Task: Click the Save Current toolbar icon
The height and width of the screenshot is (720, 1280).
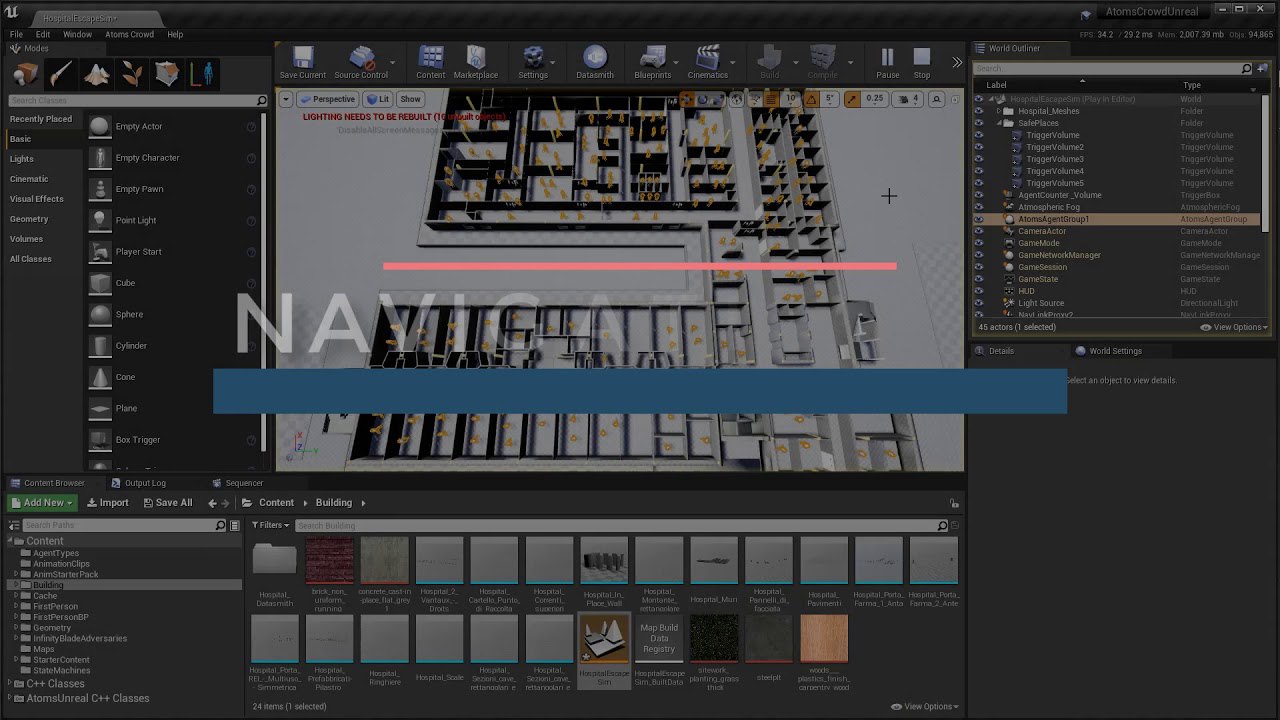Action: tap(302, 62)
